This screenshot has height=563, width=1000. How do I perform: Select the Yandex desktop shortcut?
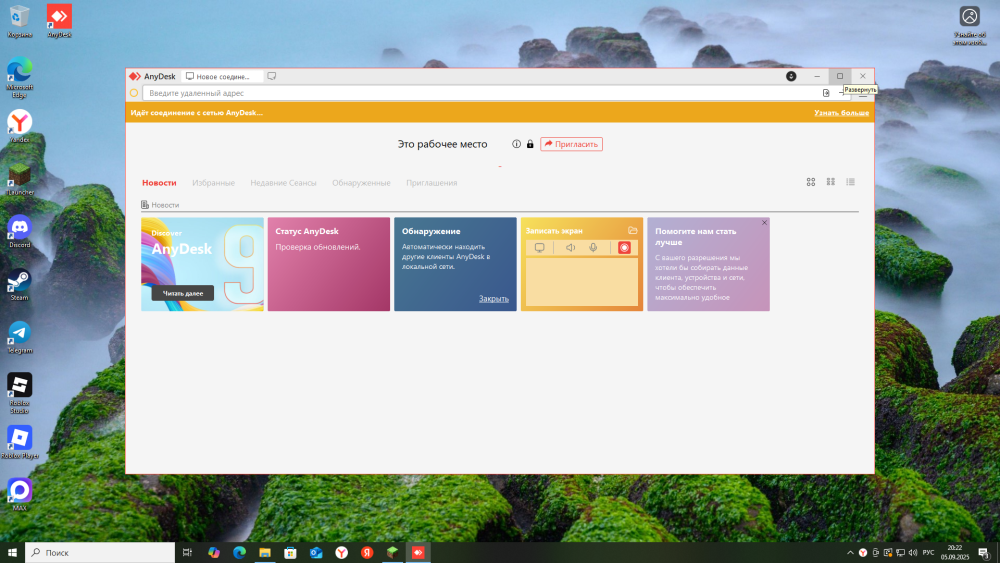pos(20,126)
